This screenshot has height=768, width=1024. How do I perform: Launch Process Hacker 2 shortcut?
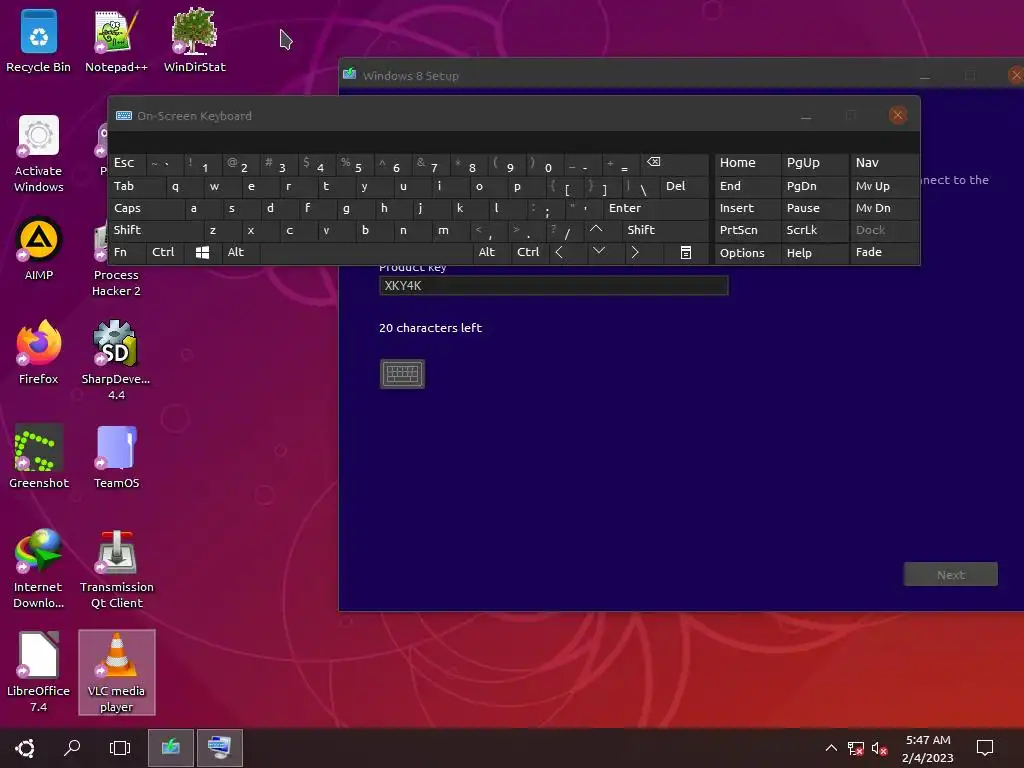(116, 257)
